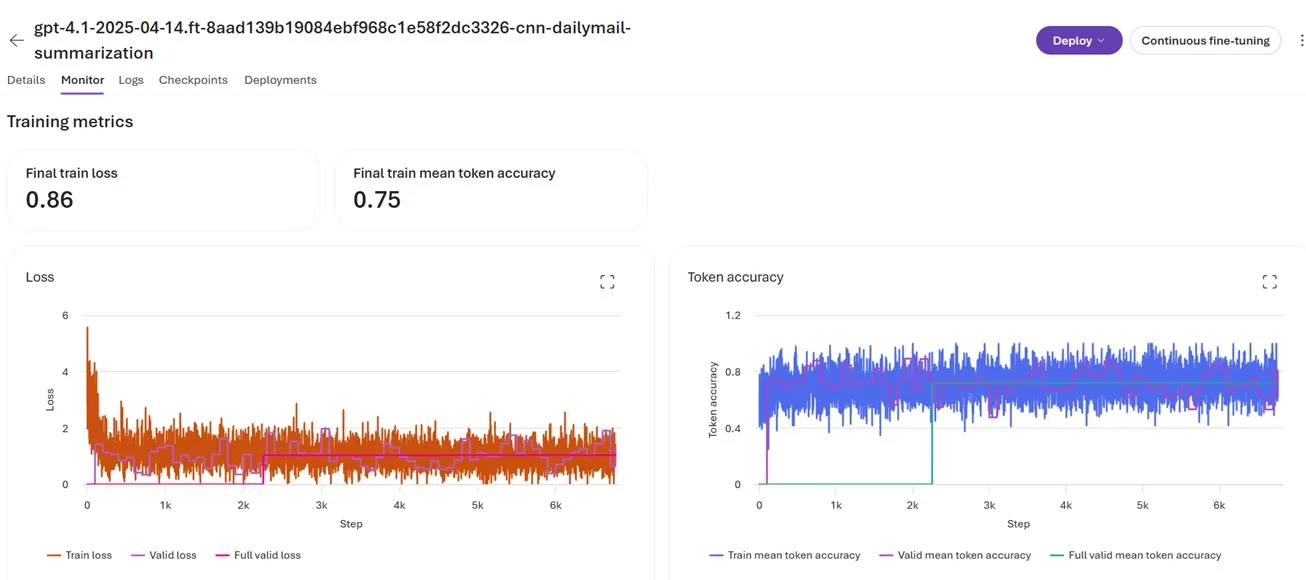
Task: Hide Full valid mean token accuracy series
Action: pyautogui.click(x=1135, y=555)
